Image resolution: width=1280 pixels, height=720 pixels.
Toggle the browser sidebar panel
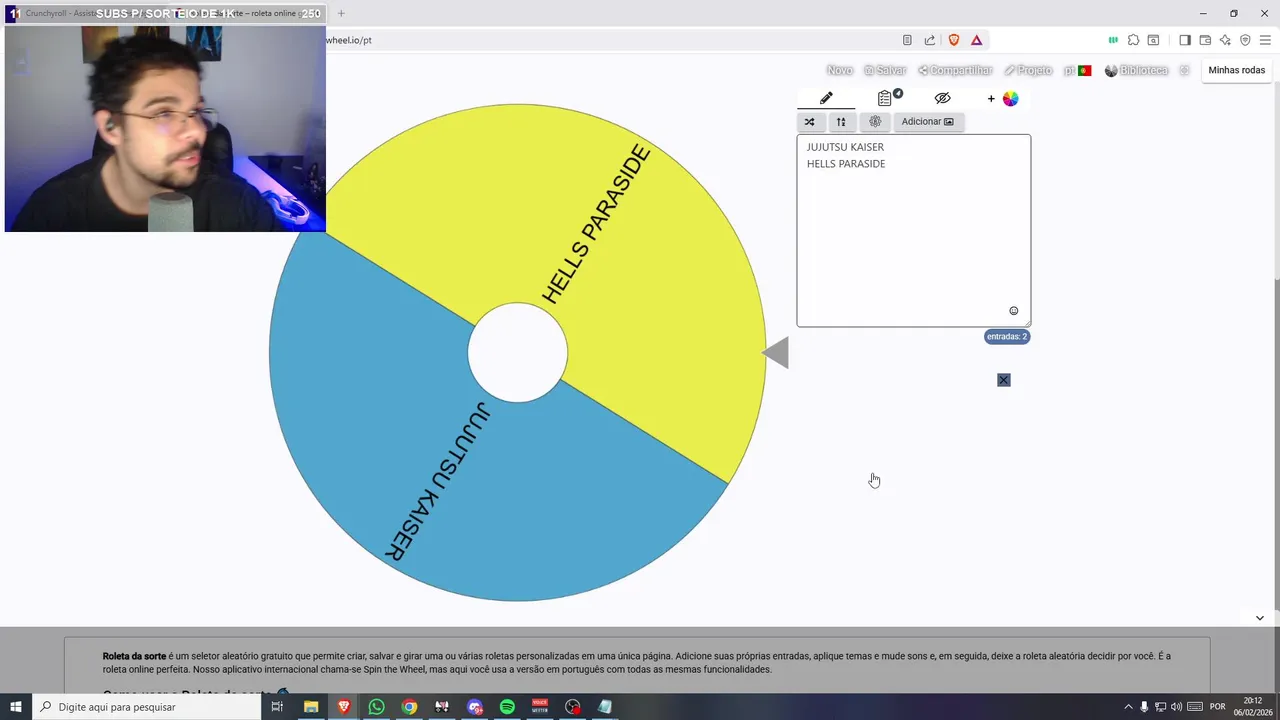[1185, 40]
